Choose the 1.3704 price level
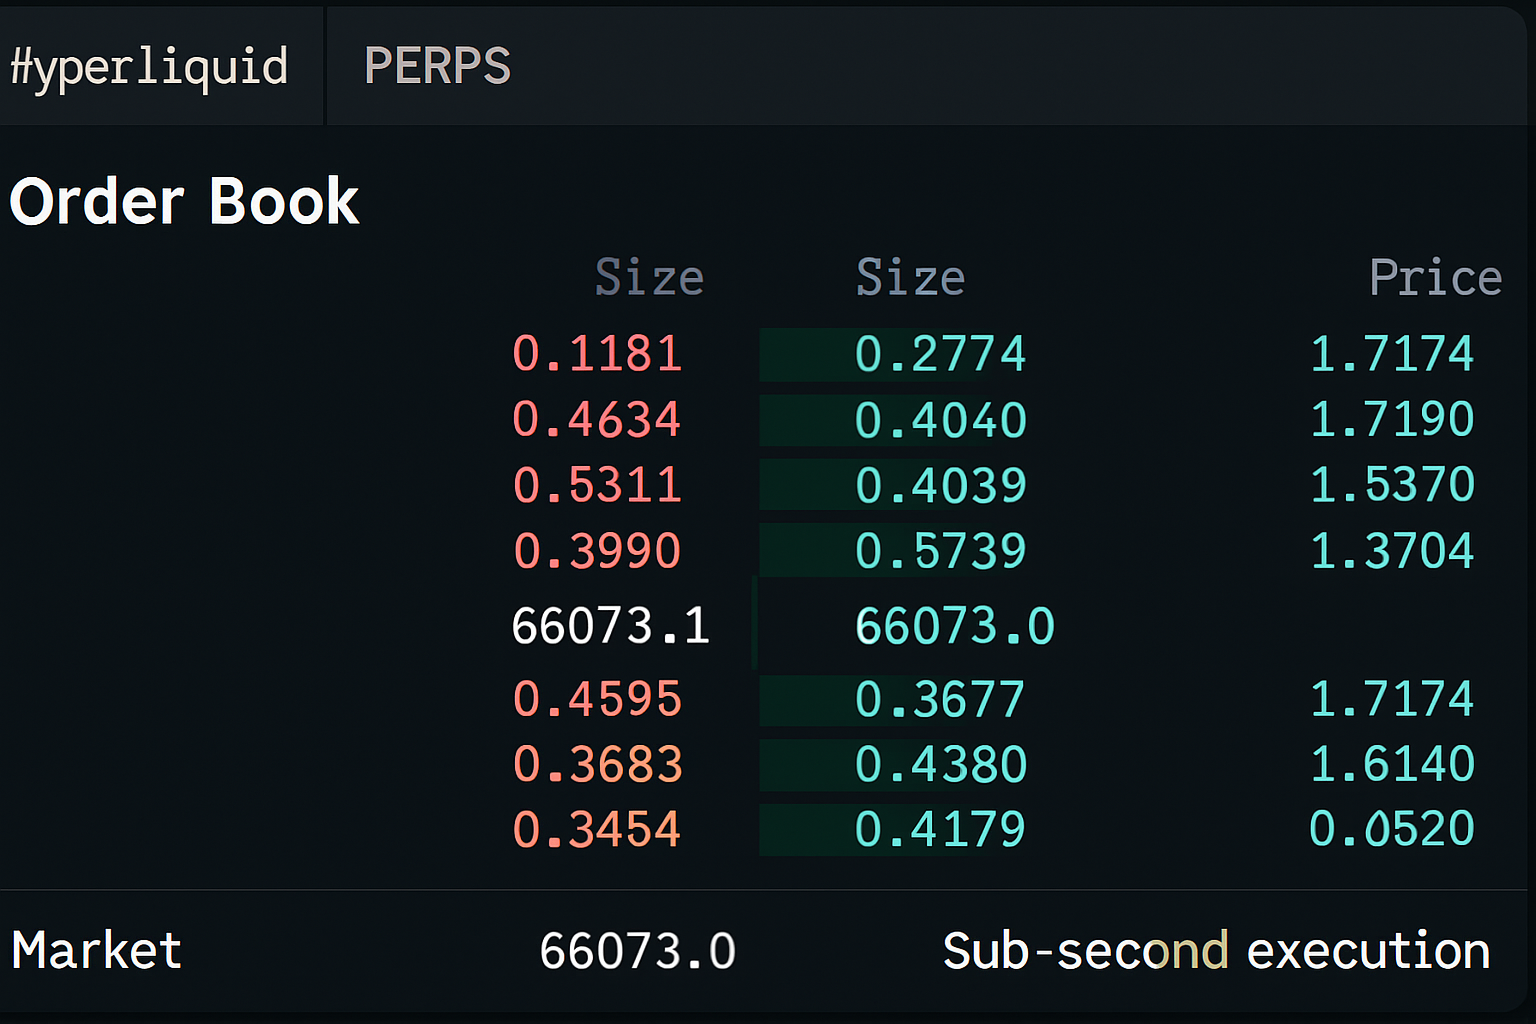Image resolution: width=1536 pixels, height=1024 pixels. coord(1391,551)
